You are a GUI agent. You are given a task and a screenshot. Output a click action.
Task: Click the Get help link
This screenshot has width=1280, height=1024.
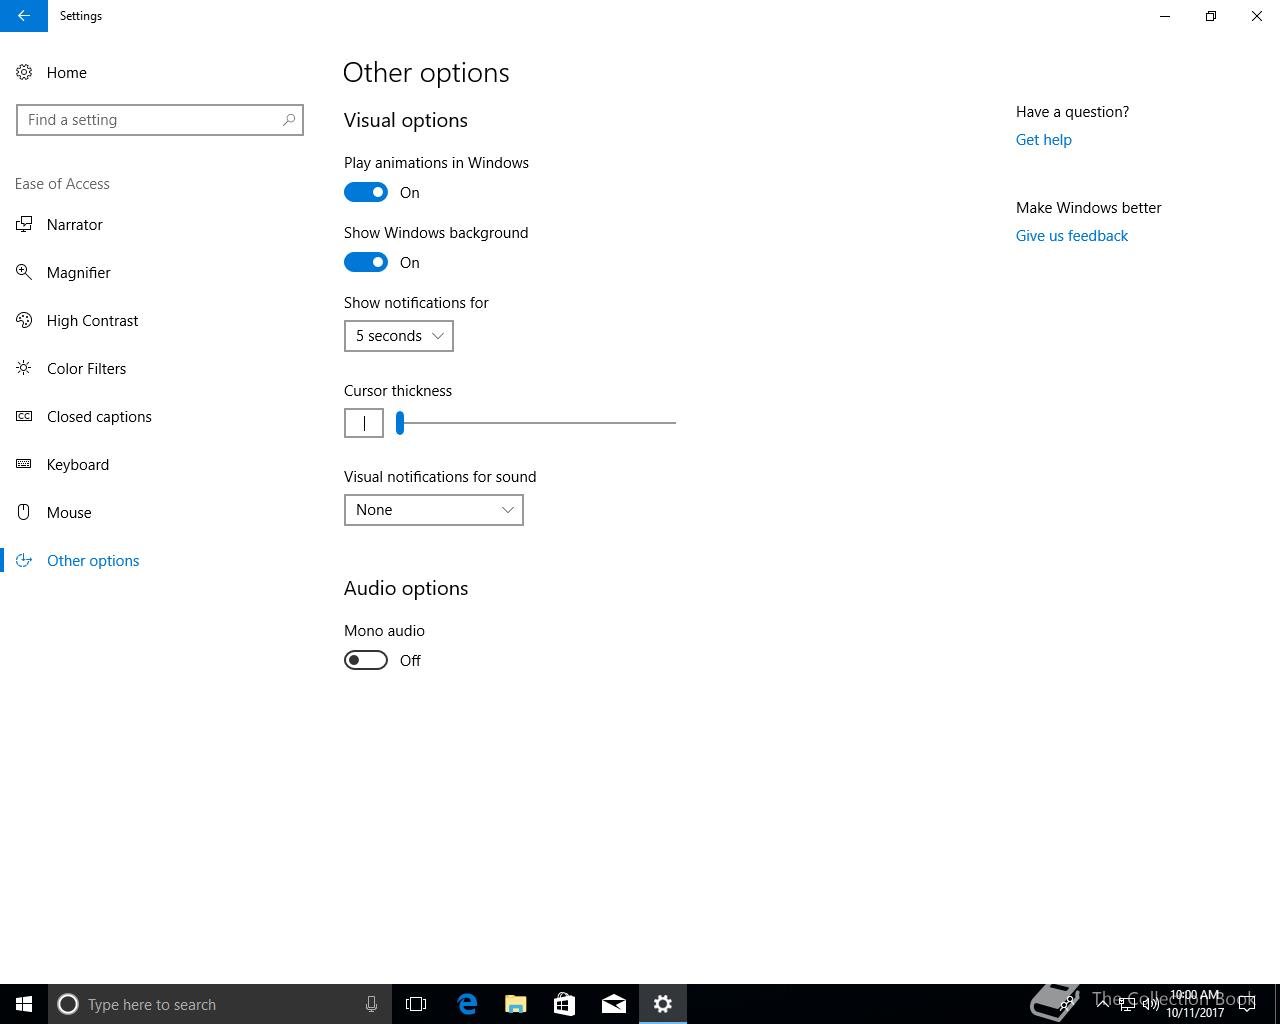[1043, 140]
